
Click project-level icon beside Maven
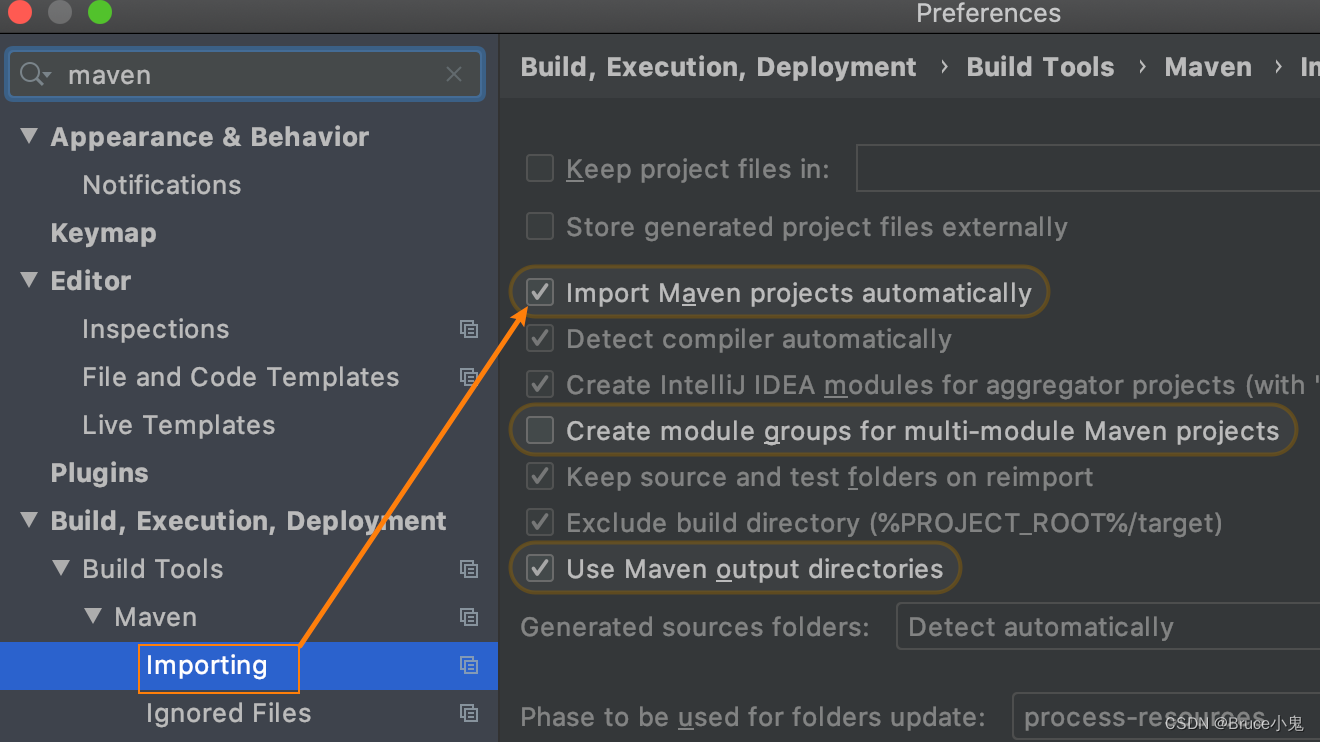click(468, 617)
